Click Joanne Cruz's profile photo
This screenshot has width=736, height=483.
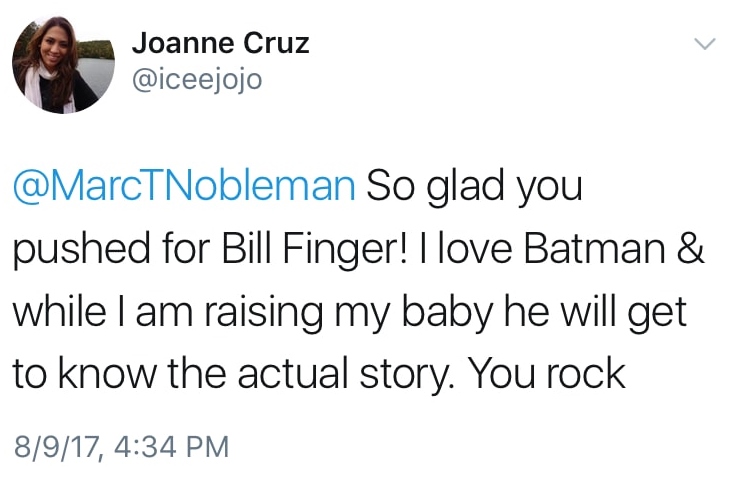point(63,64)
